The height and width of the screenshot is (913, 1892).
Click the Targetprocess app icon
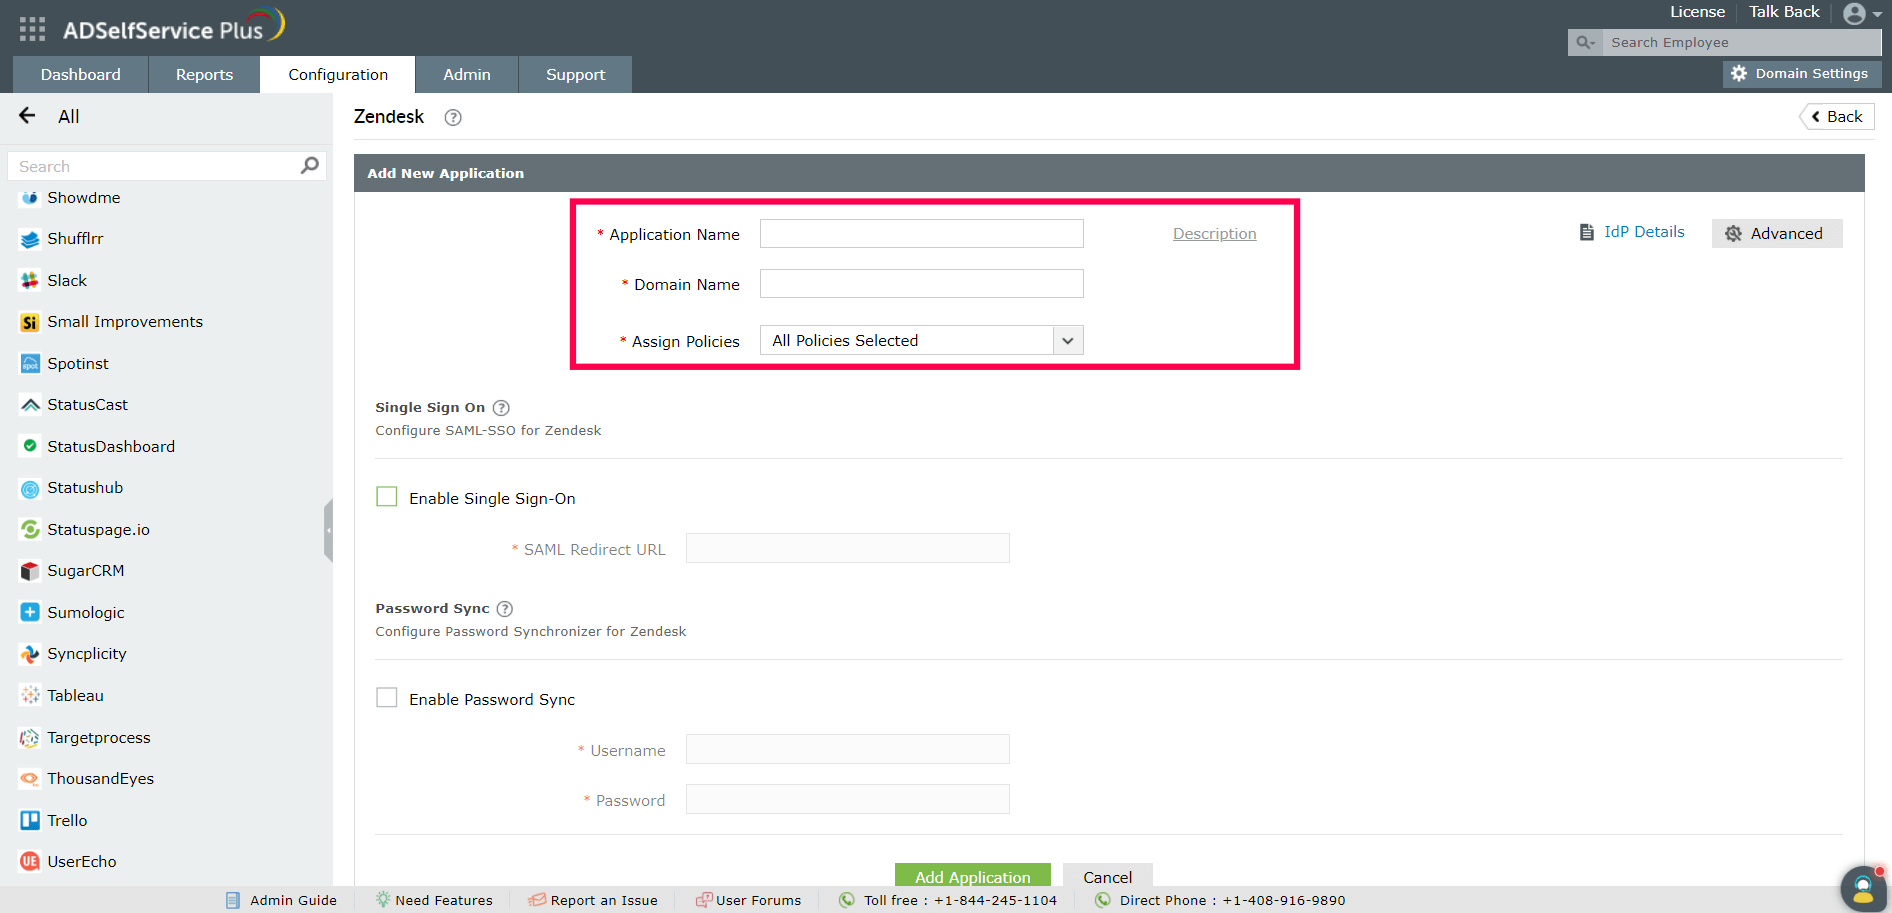coord(30,738)
